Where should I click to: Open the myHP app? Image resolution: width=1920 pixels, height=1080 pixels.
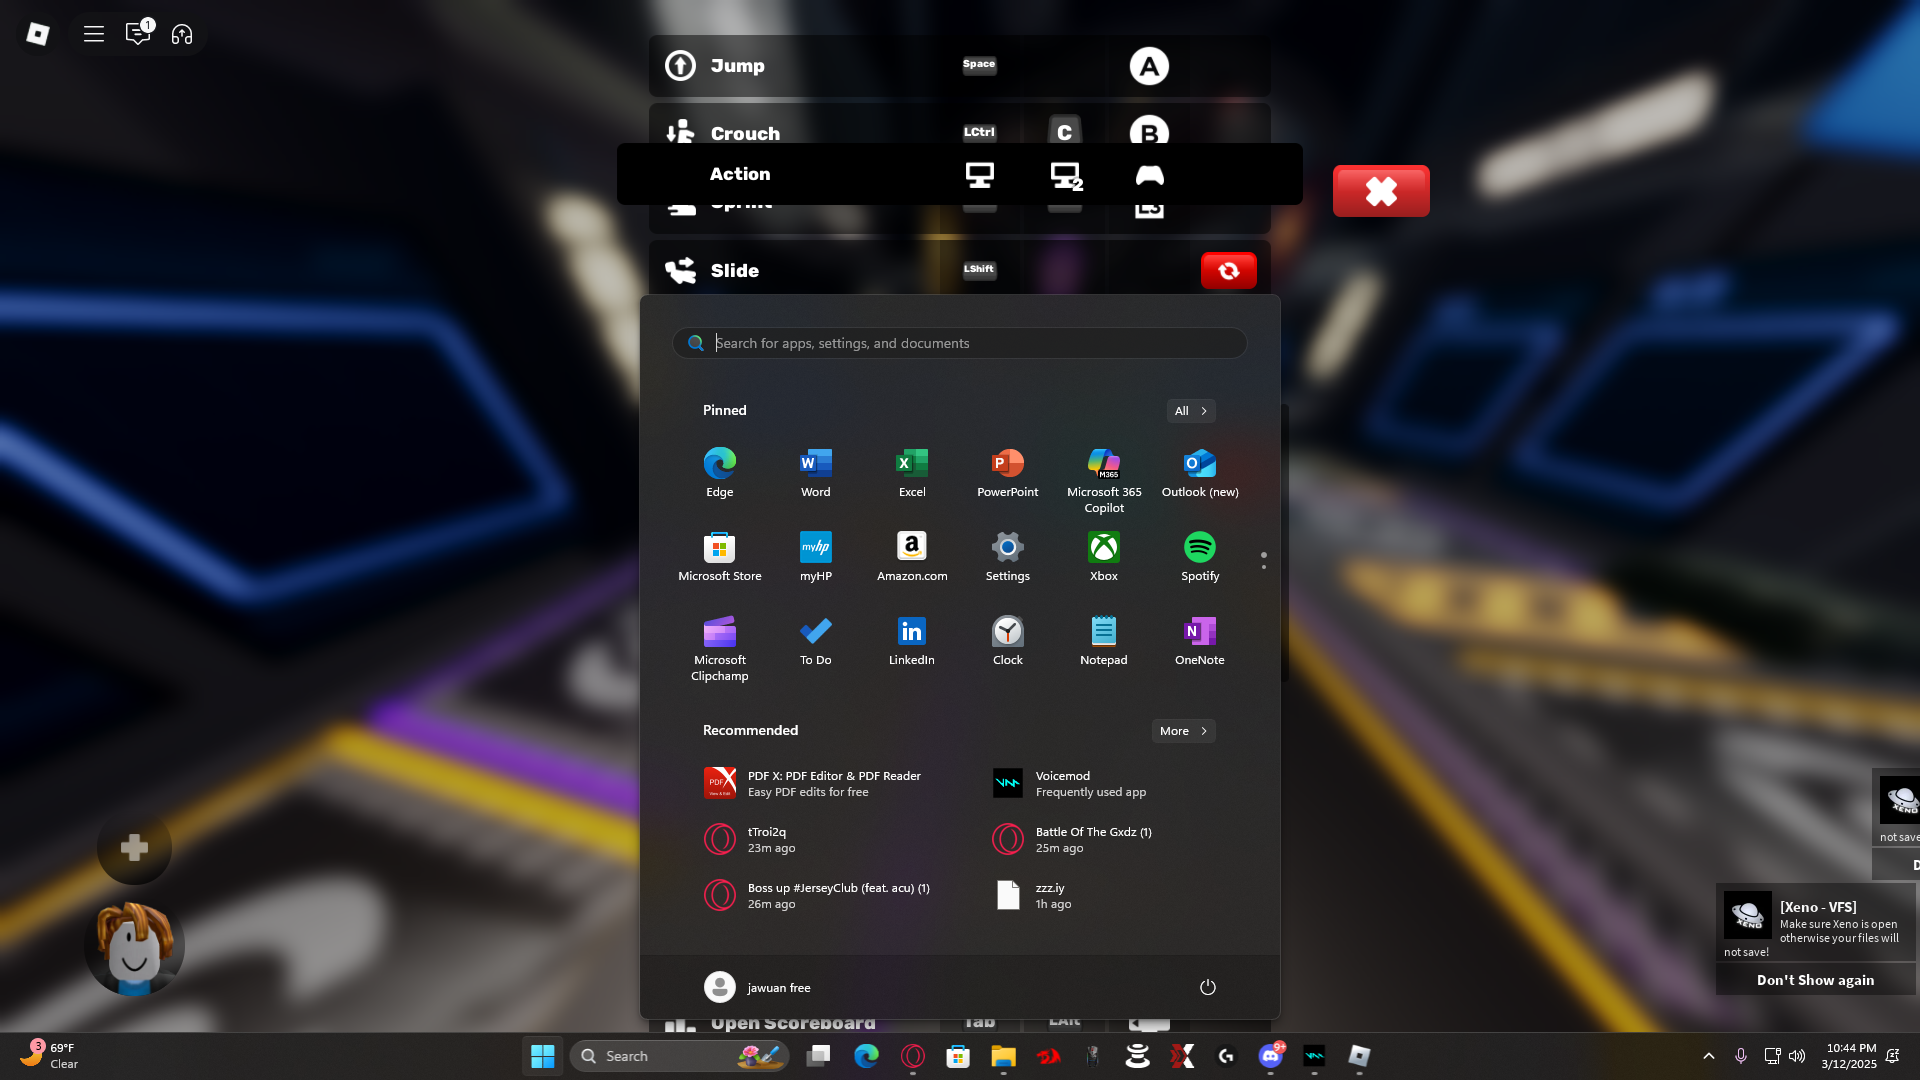(x=815, y=556)
